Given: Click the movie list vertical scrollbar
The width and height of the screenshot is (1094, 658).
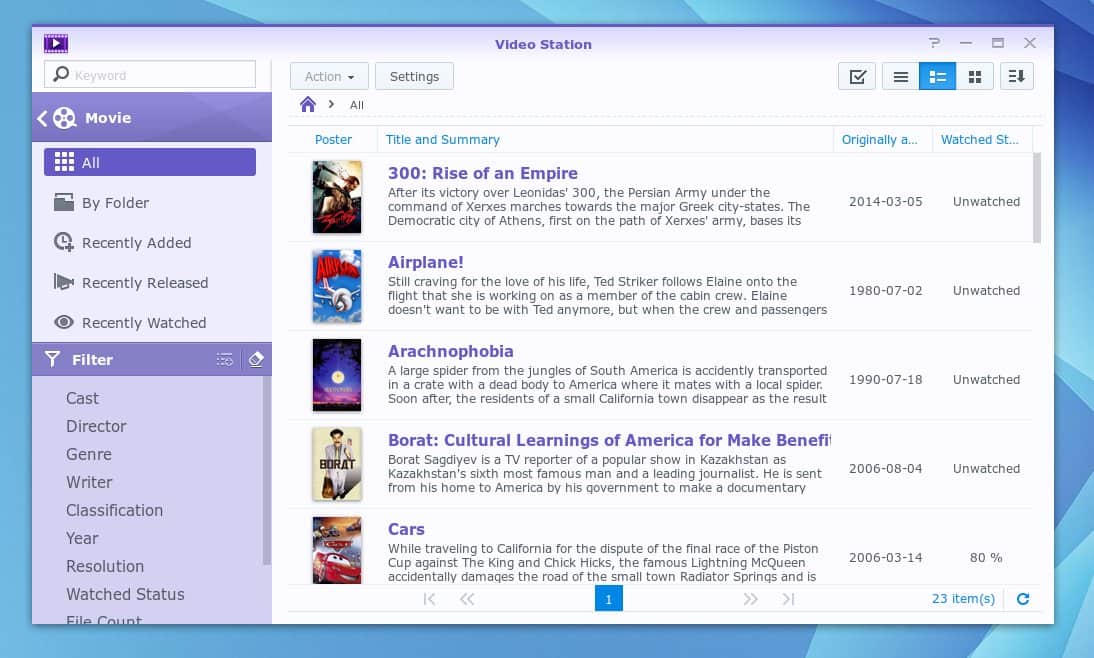Looking at the screenshot, I should coord(1037,198).
